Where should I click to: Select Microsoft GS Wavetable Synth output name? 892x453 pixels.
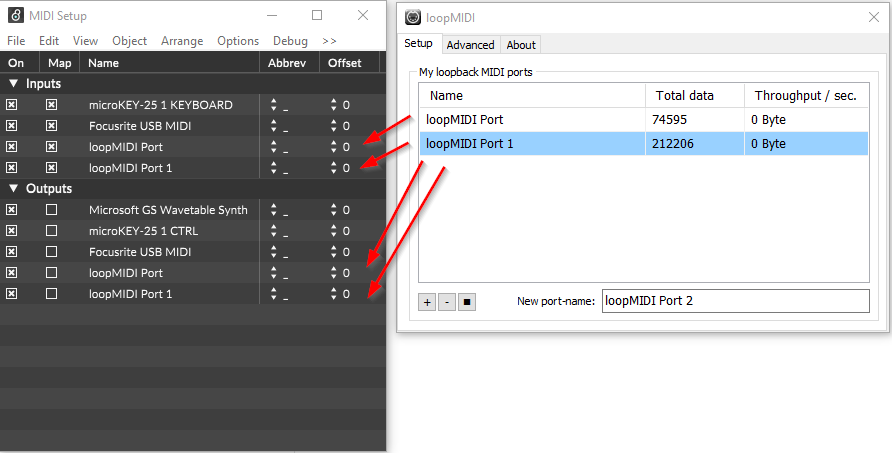pos(168,210)
